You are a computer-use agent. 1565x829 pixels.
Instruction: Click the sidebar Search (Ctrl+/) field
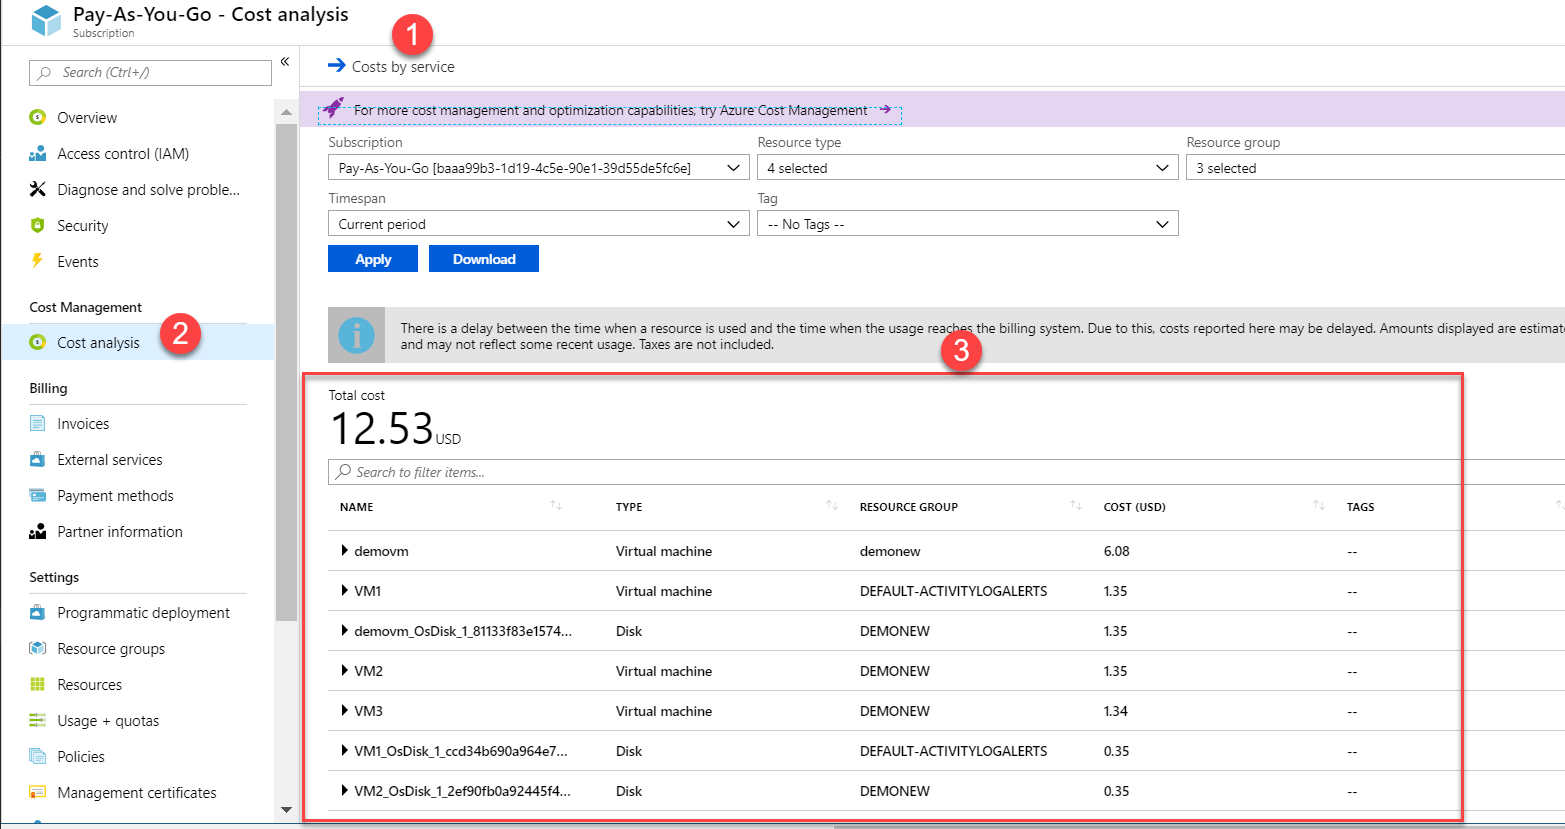coord(151,72)
